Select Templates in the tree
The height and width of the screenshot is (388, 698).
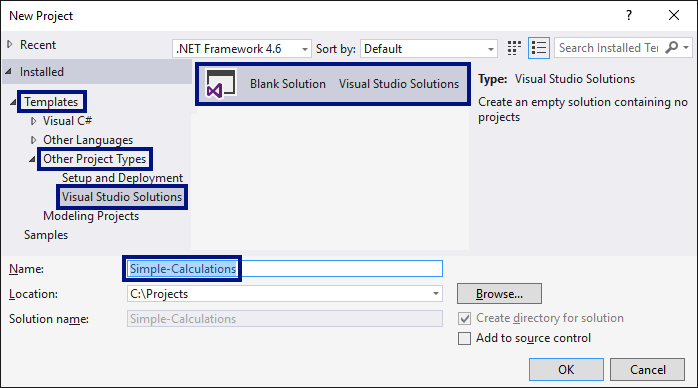pos(51,102)
